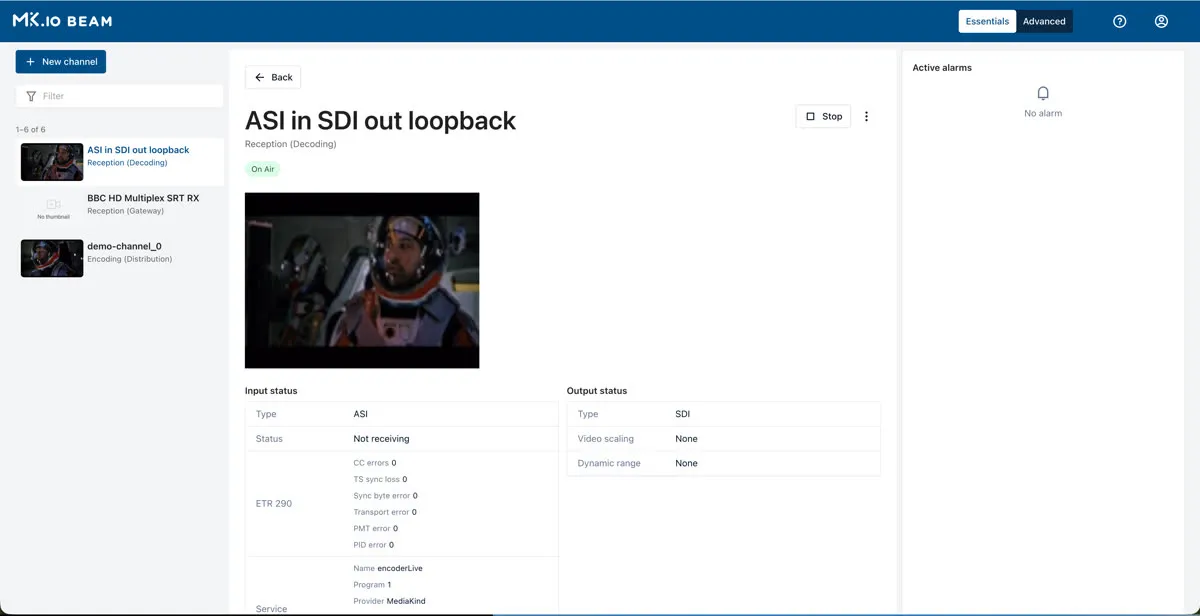Click the '1–6 of 6' channel count
This screenshot has height=616, width=1200.
(x=31, y=129)
